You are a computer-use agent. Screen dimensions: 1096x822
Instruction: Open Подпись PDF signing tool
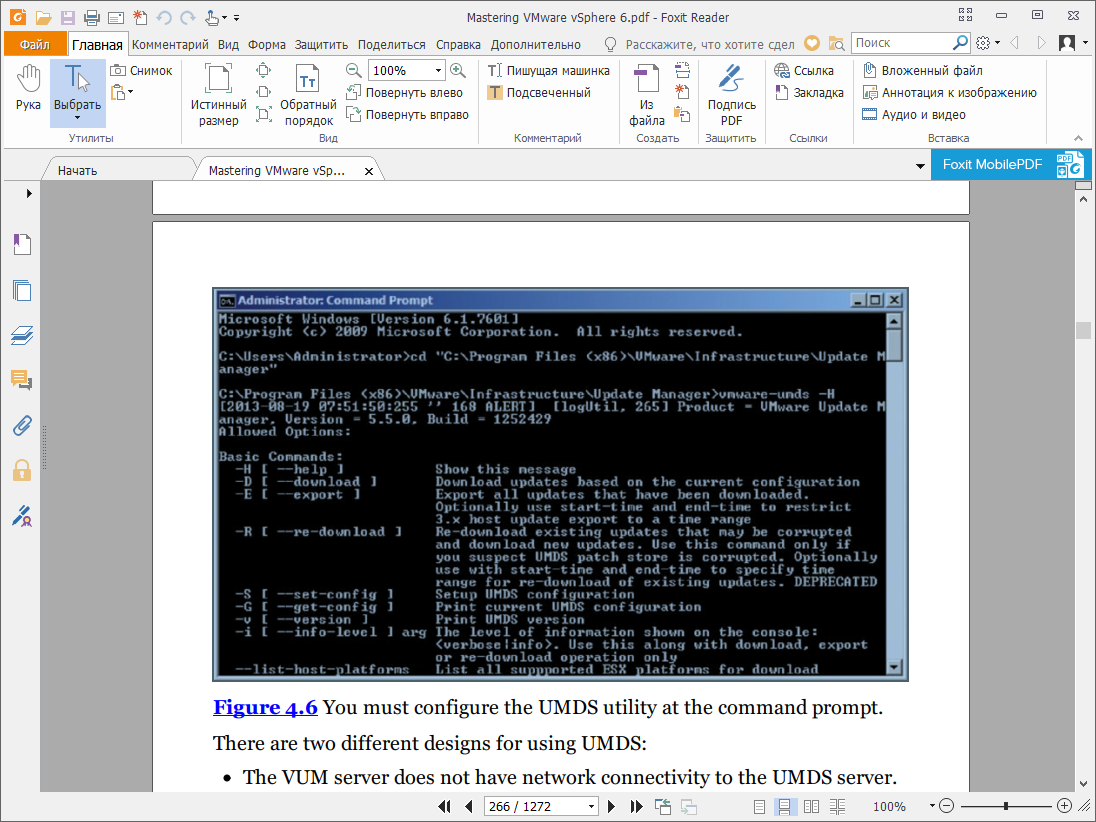pos(731,94)
